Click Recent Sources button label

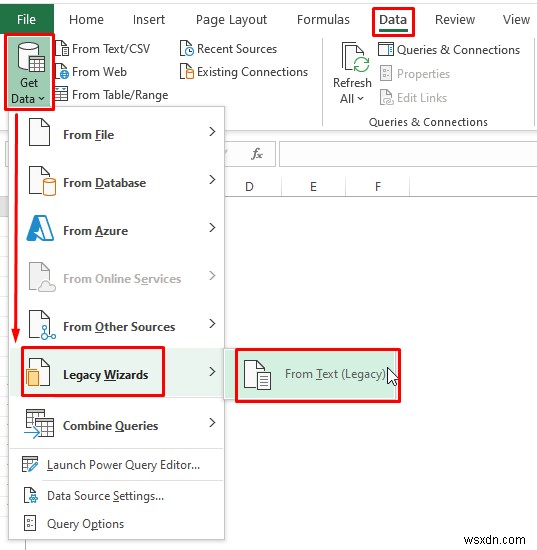tap(237, 48)
